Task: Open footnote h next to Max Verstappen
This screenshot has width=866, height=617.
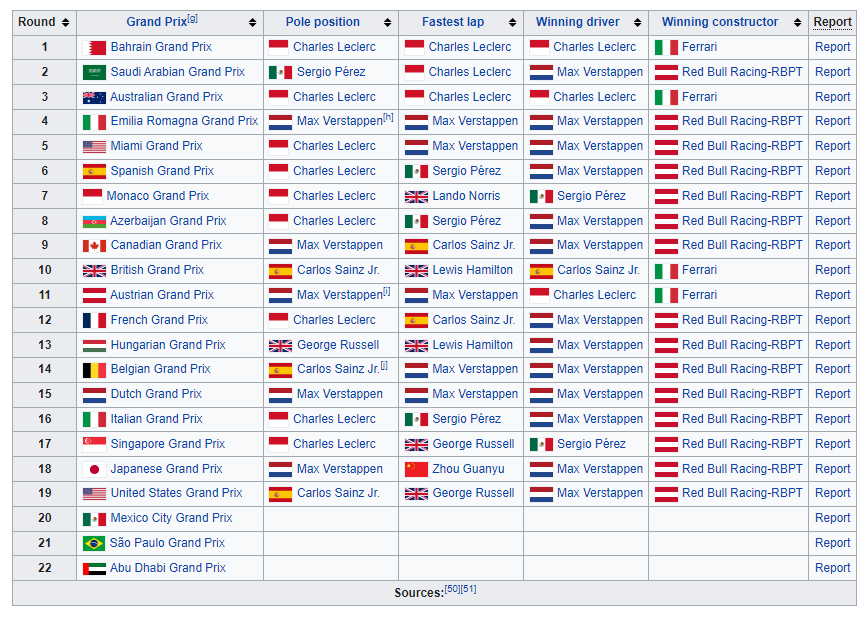Action: coord(388,118)
